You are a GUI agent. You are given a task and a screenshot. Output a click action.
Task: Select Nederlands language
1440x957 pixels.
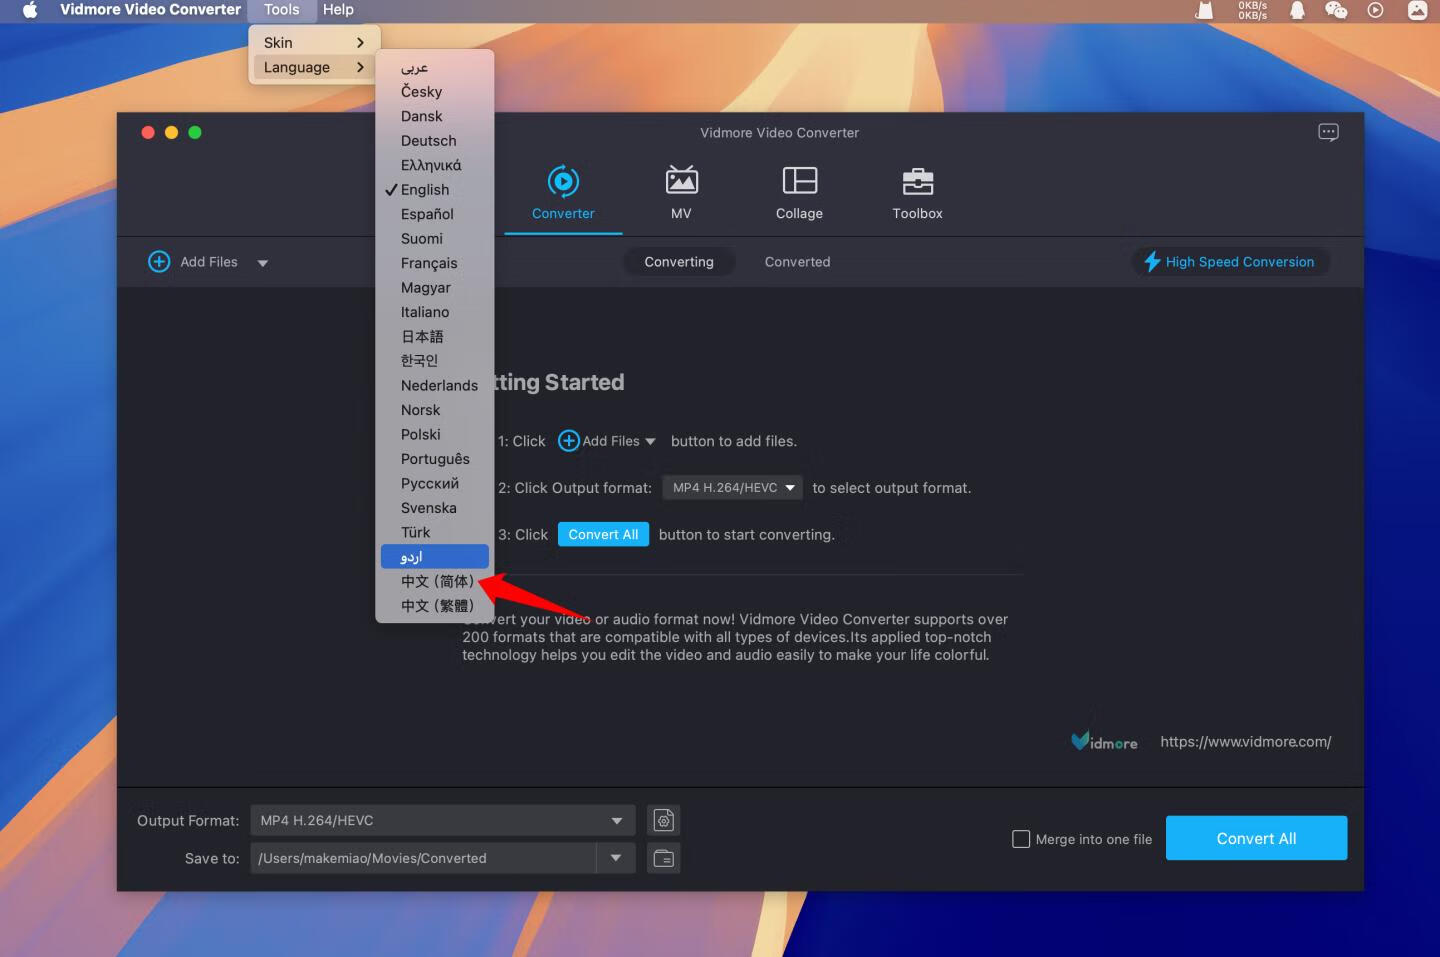point(435,385)
